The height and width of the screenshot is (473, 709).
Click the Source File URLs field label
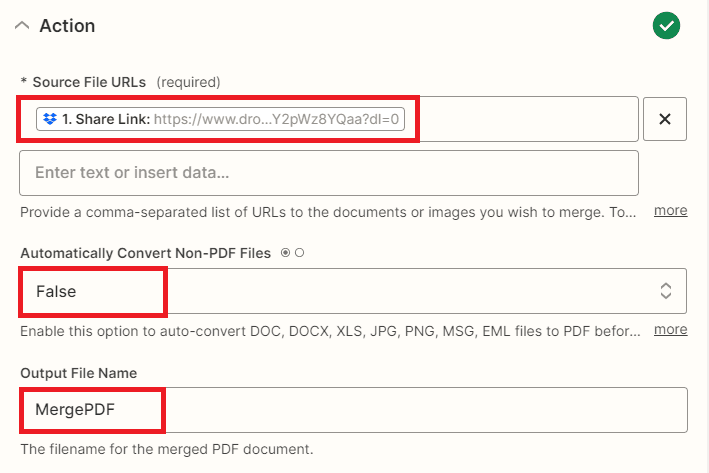click(x=90, y=82)
